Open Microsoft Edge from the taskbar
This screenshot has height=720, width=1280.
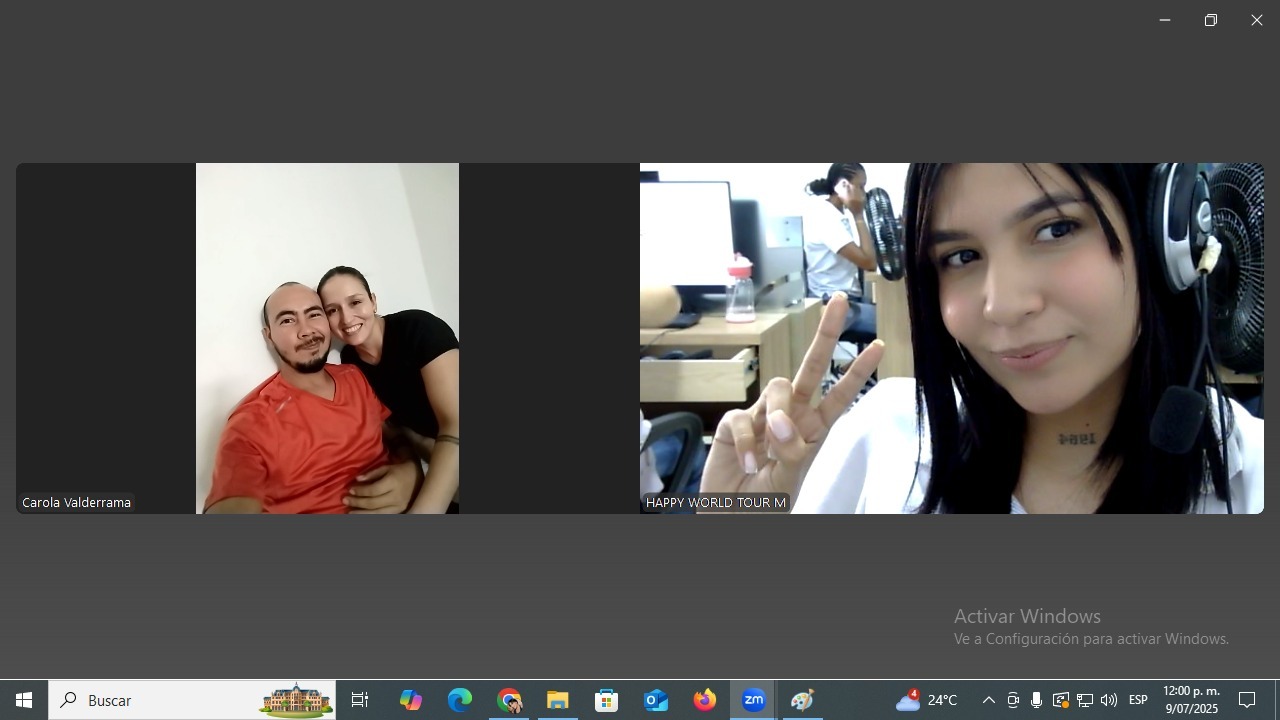coord(459,700)
